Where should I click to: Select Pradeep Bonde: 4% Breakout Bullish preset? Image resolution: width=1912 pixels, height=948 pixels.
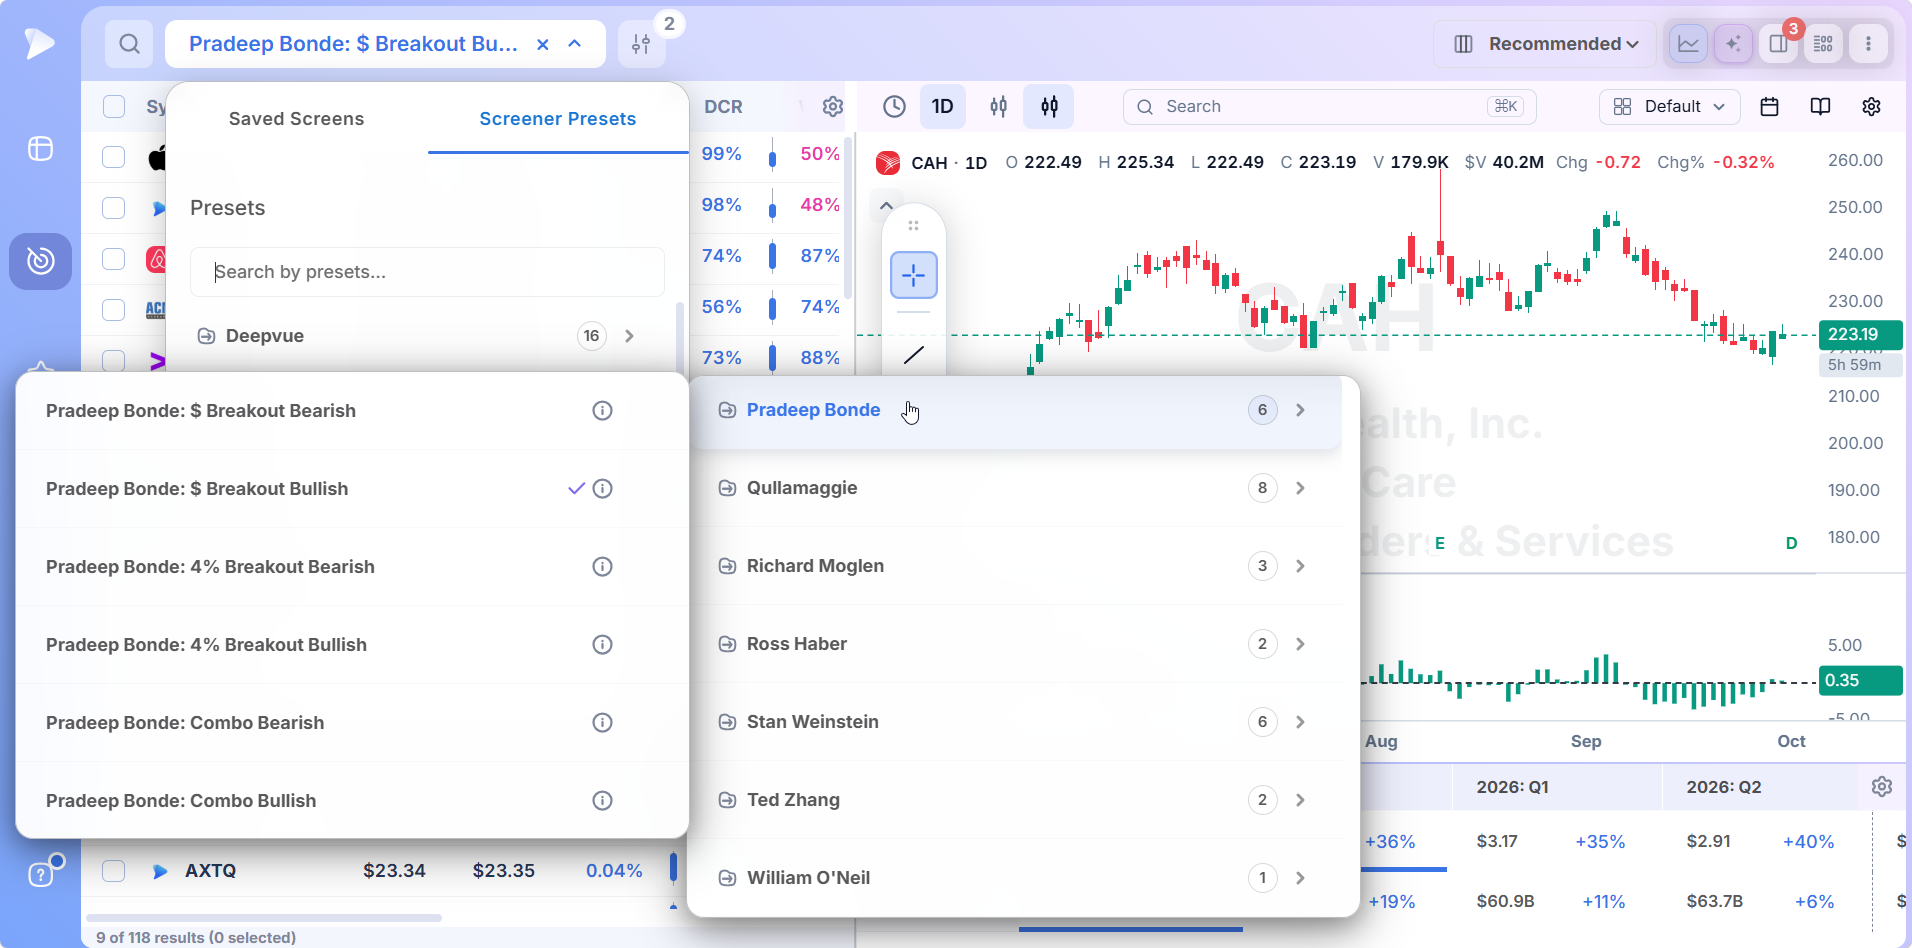tap(206, 645)
